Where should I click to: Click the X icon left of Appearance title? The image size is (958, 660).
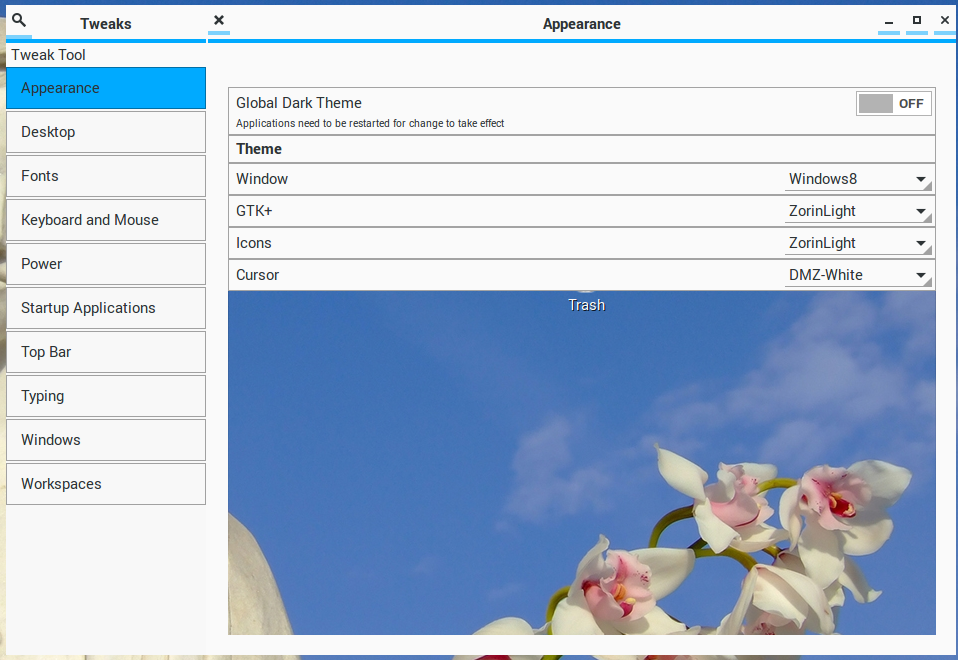point(219,21)
